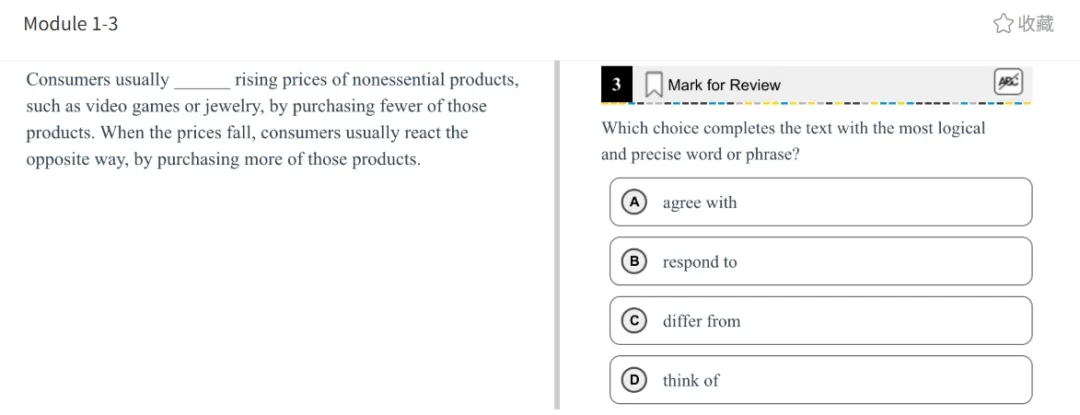This screenshot has height=415, width=1080.
Task: Select the circled letter C option
Action: click(x=633, y=321)
